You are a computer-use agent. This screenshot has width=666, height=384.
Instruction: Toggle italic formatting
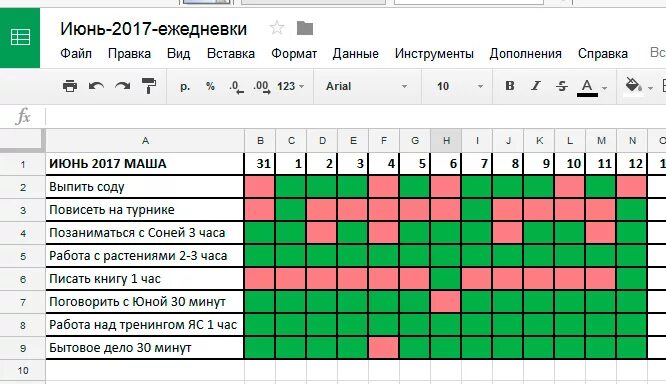[x=536, y=86]
